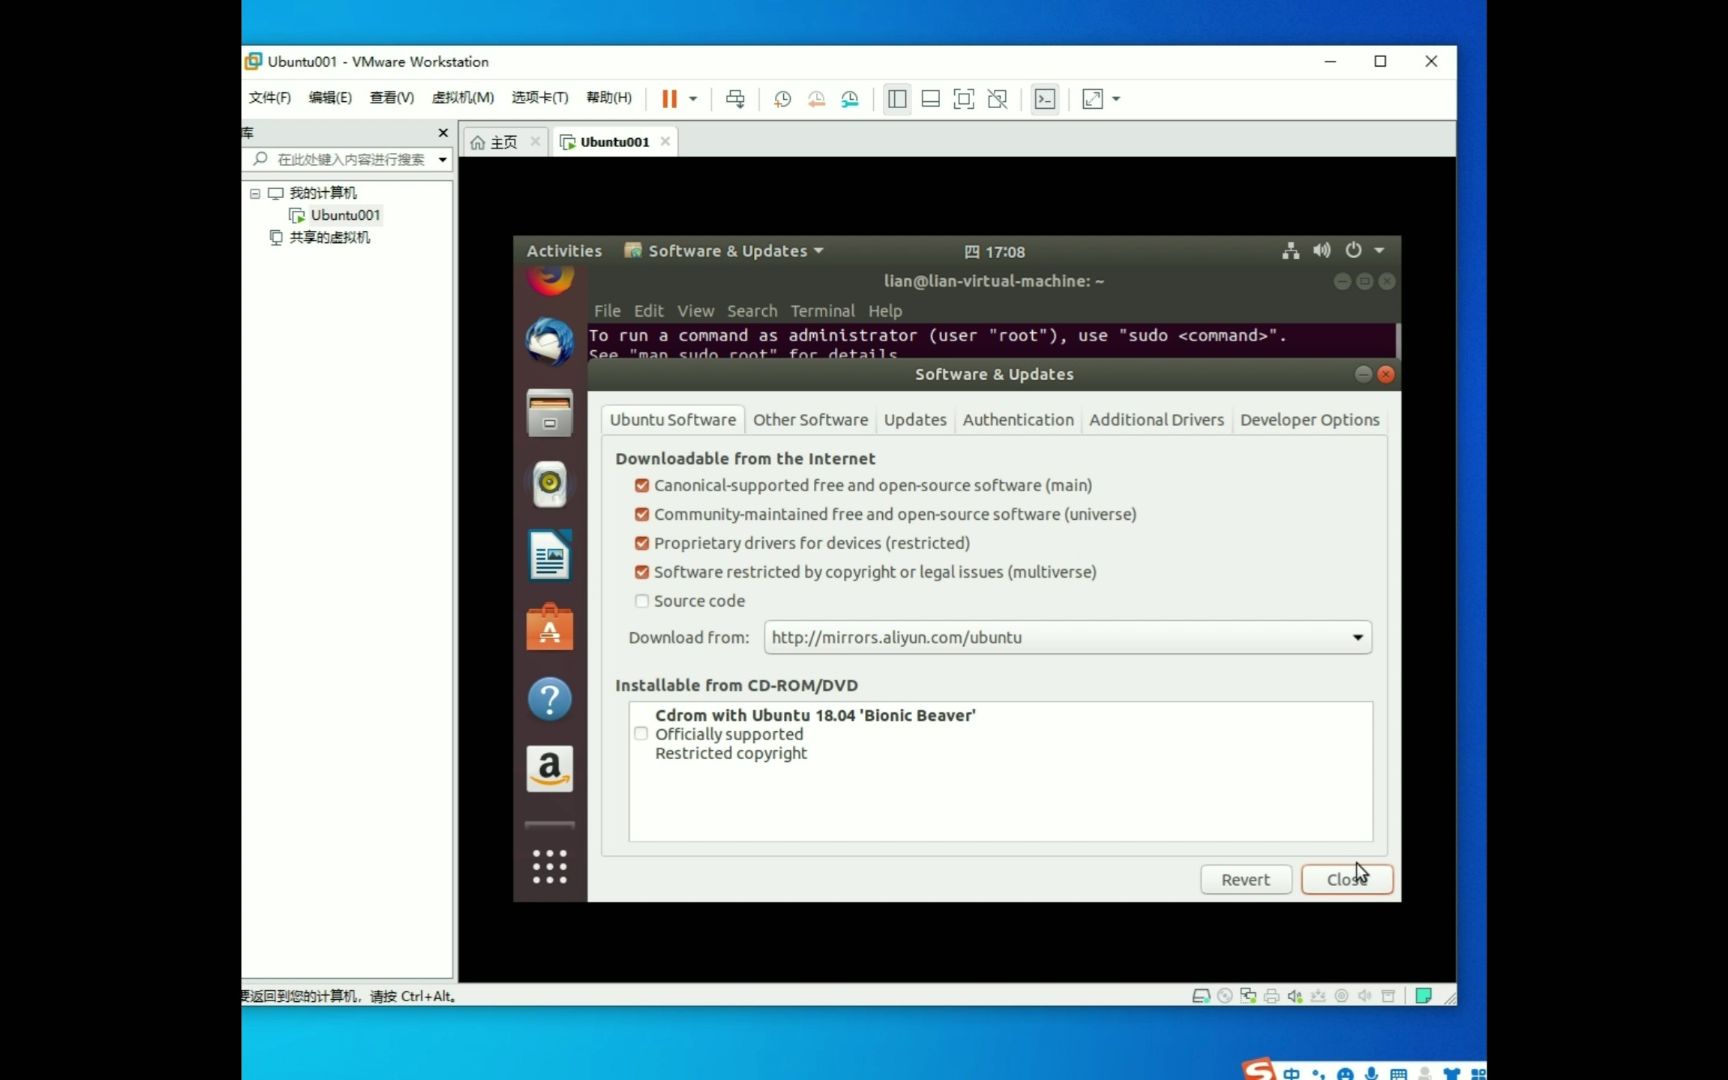Click the send Ctrl+Alt+Del toolbar icon
The width and height of the screenshot is (1728, 1080).
coord(735,98)
